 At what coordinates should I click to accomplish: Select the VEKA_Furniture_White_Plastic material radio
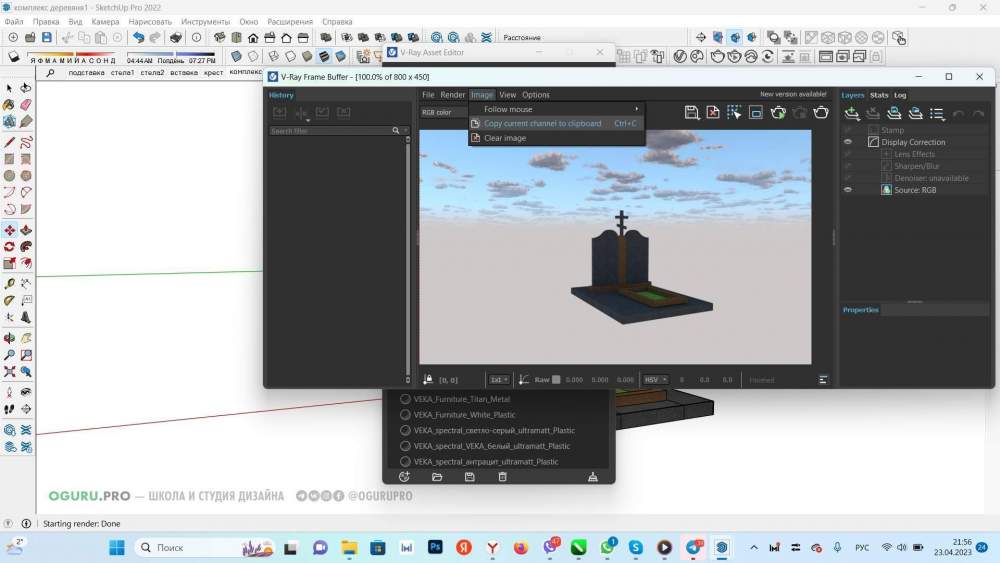pyautogui.click(x=405, y=415)
